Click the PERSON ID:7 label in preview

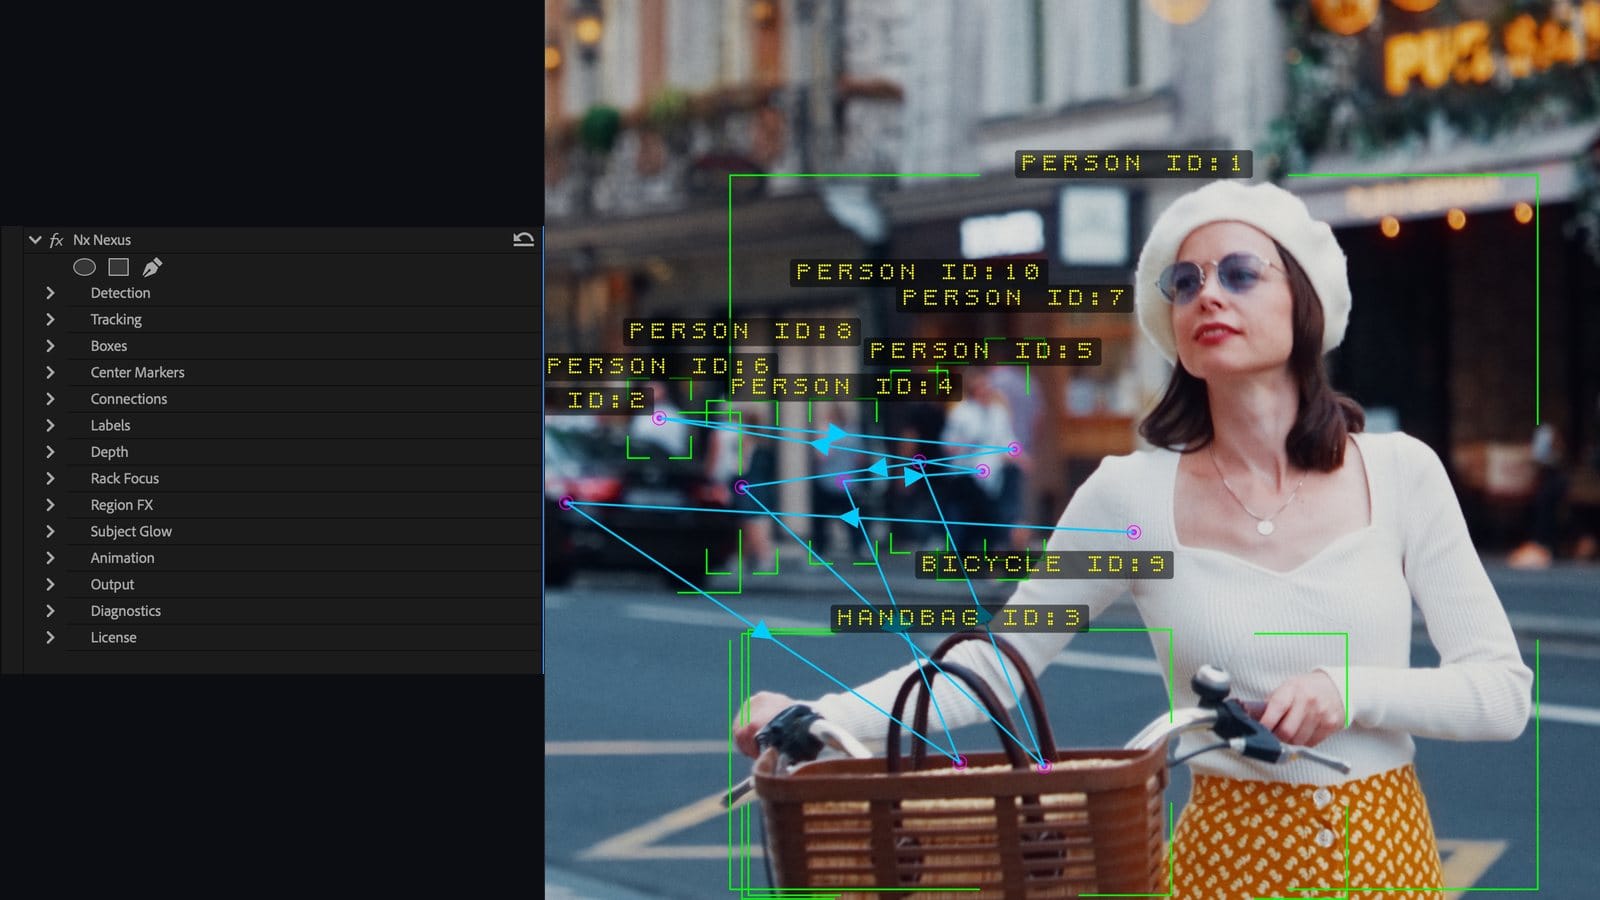click(x=1013, y=298)
